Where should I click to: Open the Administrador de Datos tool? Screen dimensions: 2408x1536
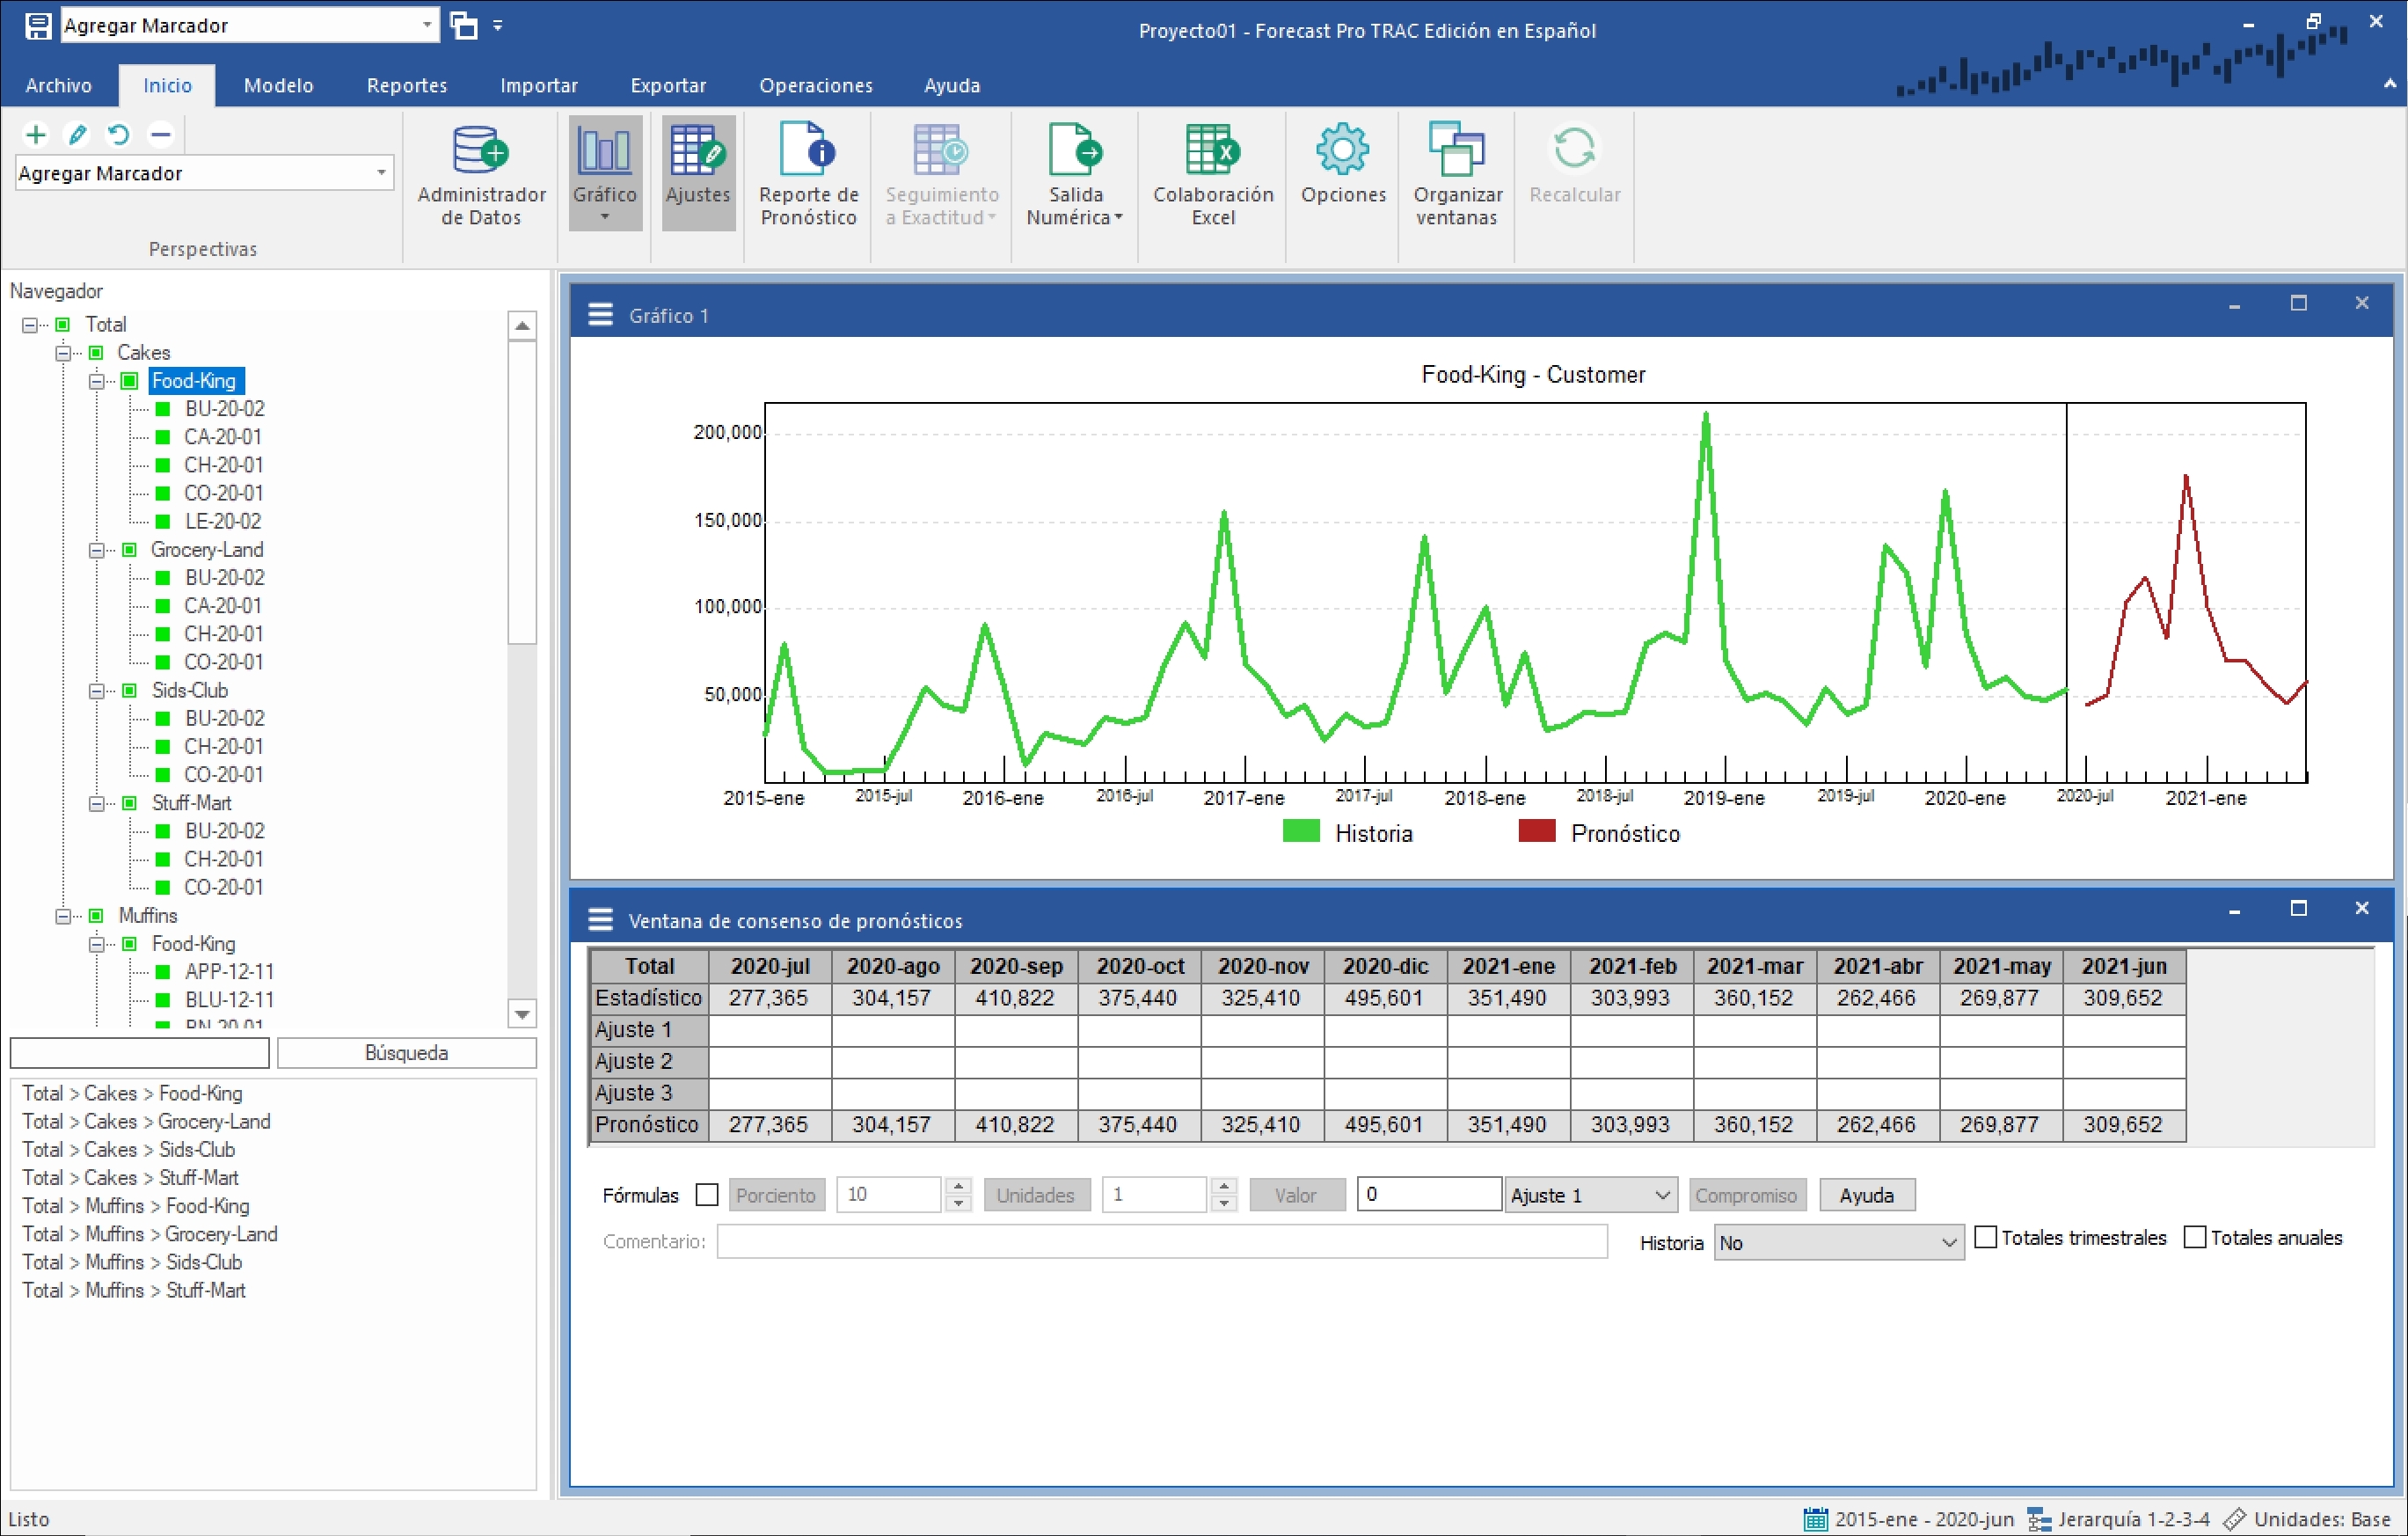tap(480, 174)
